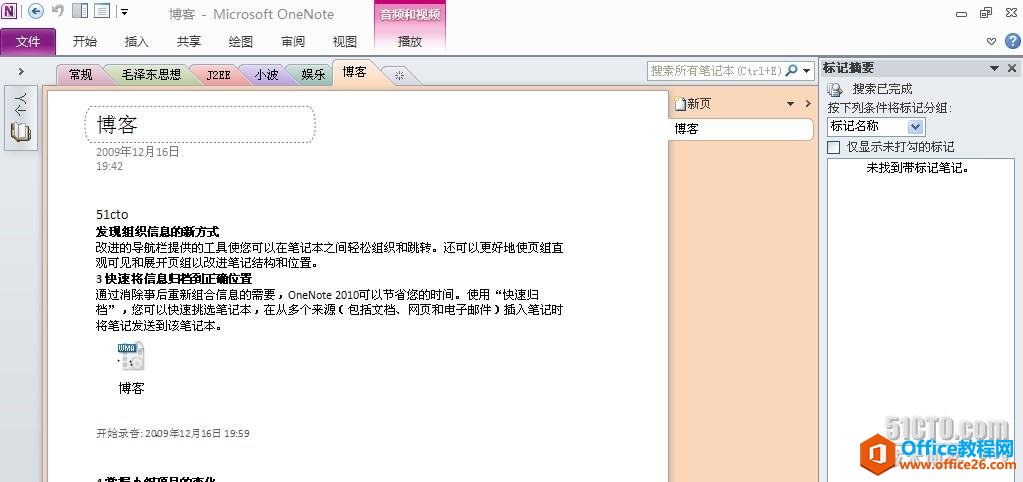Viewport: 1023px width, 482px height.
Task: Click the page date 2009年12月16日
Action: pos(138,152)
